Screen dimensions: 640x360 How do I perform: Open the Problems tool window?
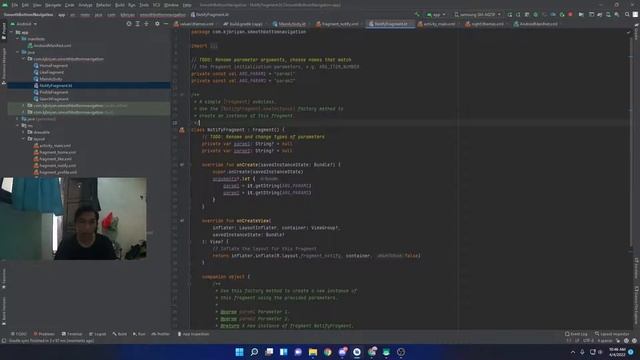pos(44,334)
